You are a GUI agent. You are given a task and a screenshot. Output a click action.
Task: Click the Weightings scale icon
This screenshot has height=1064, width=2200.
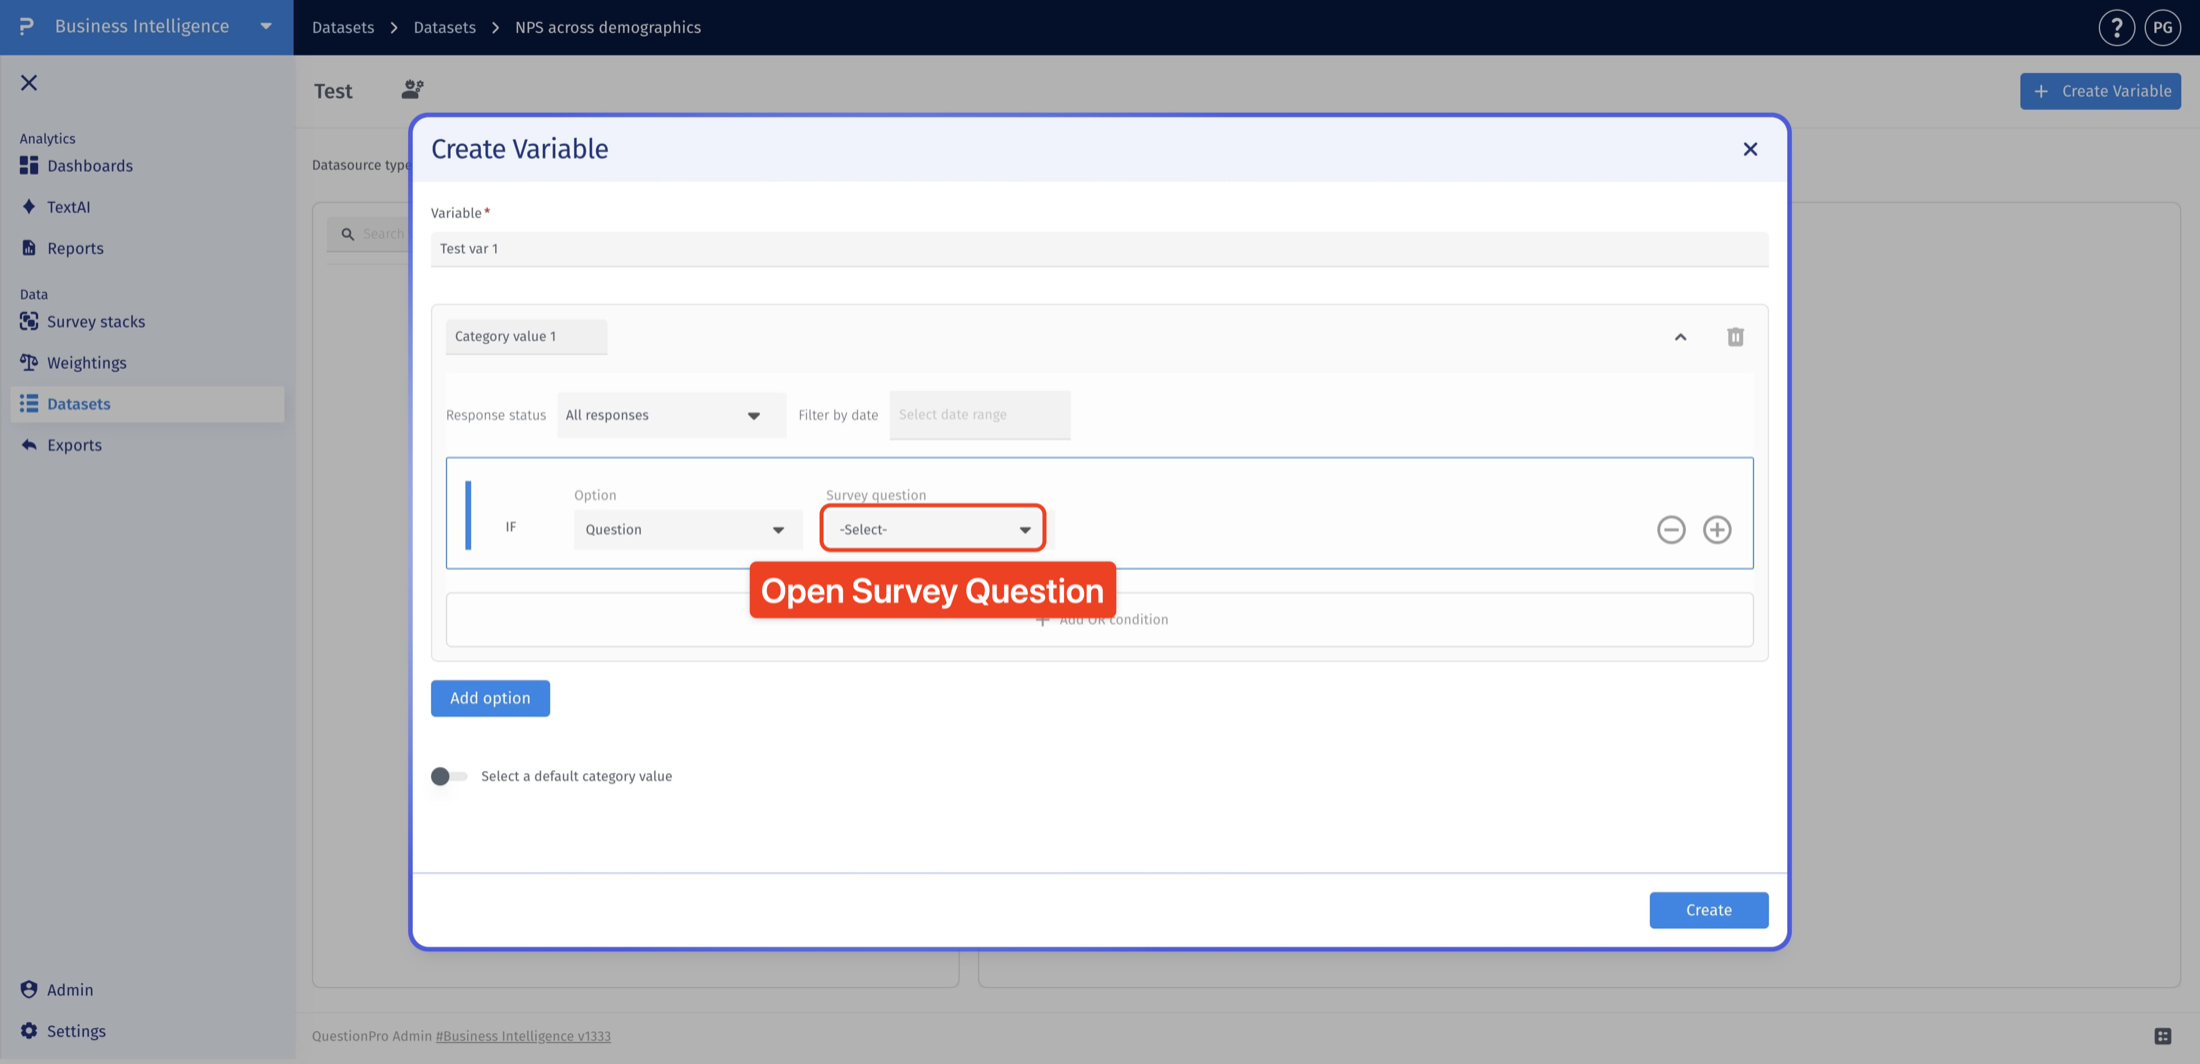[29, 362]
